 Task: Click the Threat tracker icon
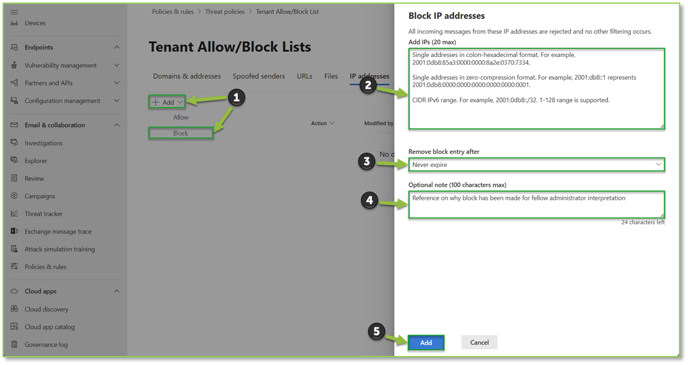click(x=14, y=213)
